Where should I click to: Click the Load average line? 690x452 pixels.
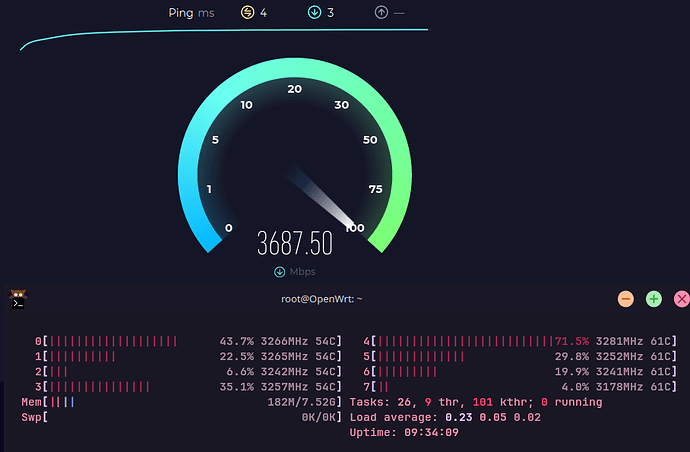pos(445,417)
